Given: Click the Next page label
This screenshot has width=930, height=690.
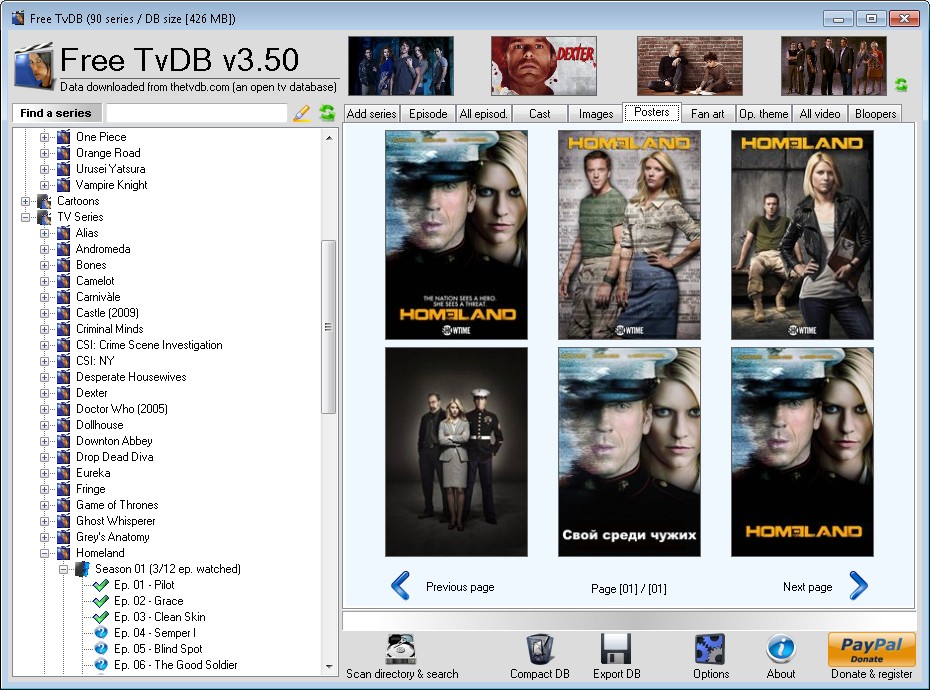Looking at the screenshot, I should 807,587.
